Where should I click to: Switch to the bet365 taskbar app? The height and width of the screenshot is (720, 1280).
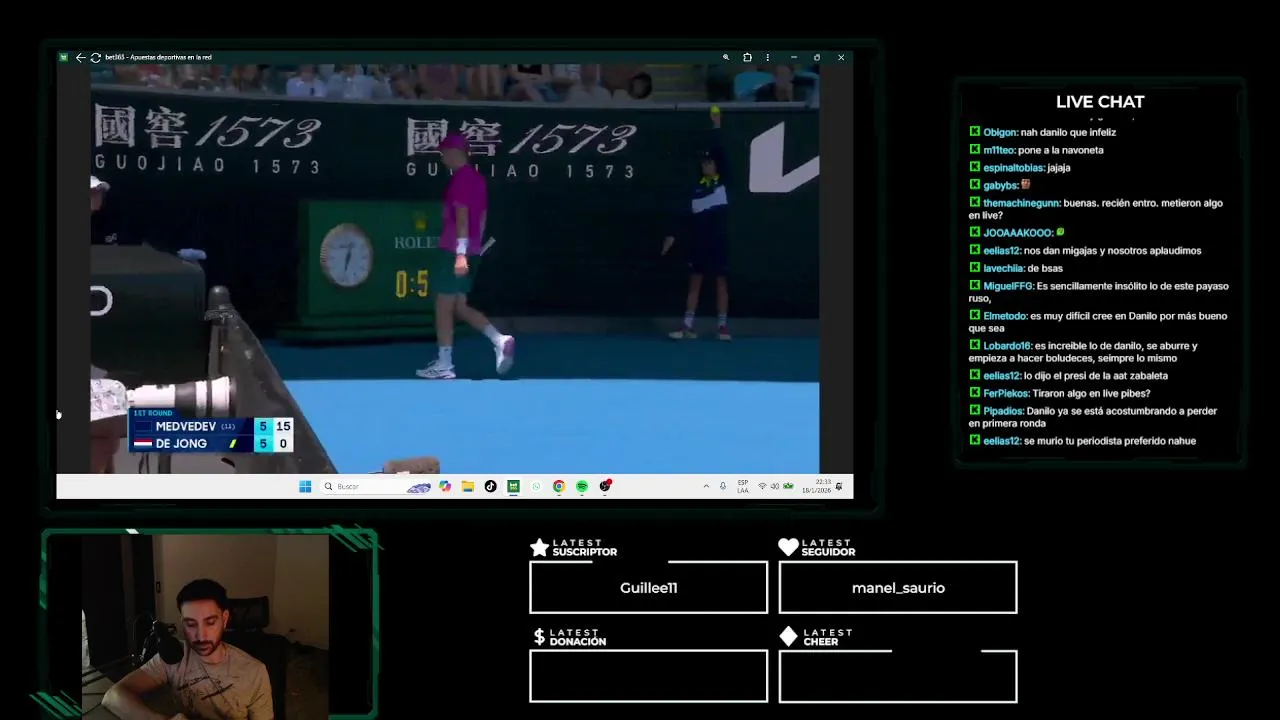pyautogui.click(x=513, y=486)
